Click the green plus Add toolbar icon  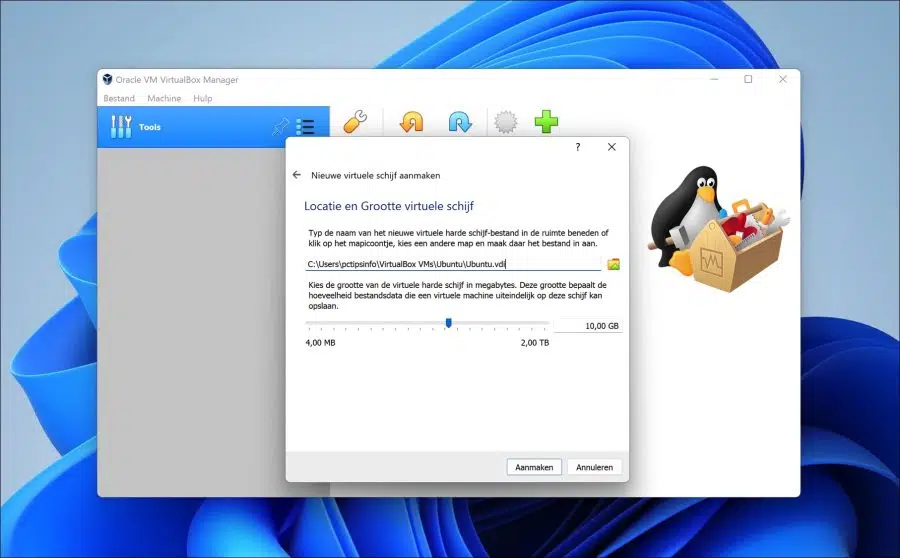point(546,122)
